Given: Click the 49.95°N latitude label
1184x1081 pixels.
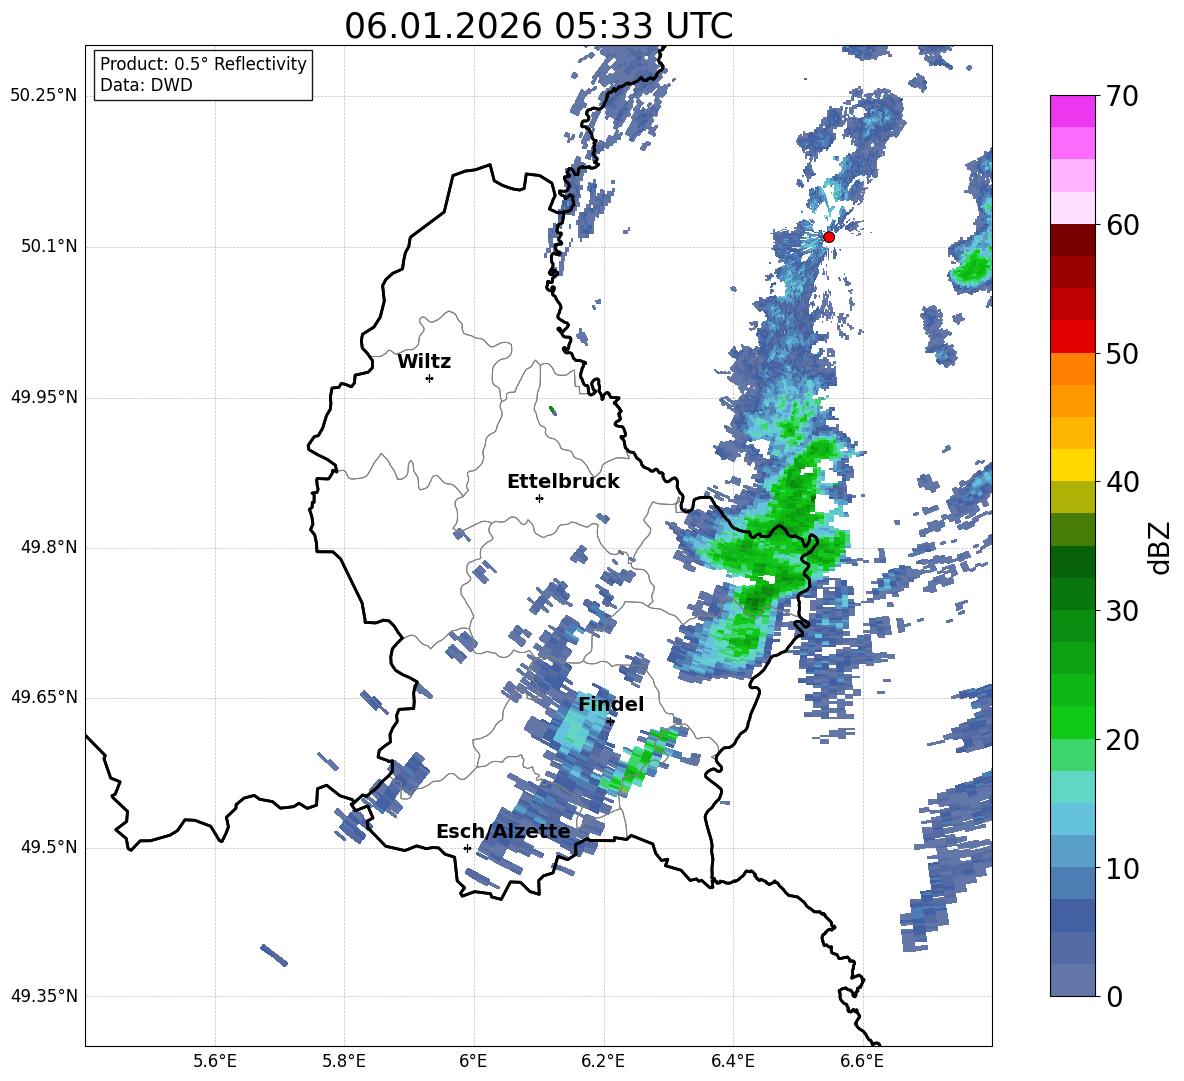Looking at the screenshot, I should 44,397.
